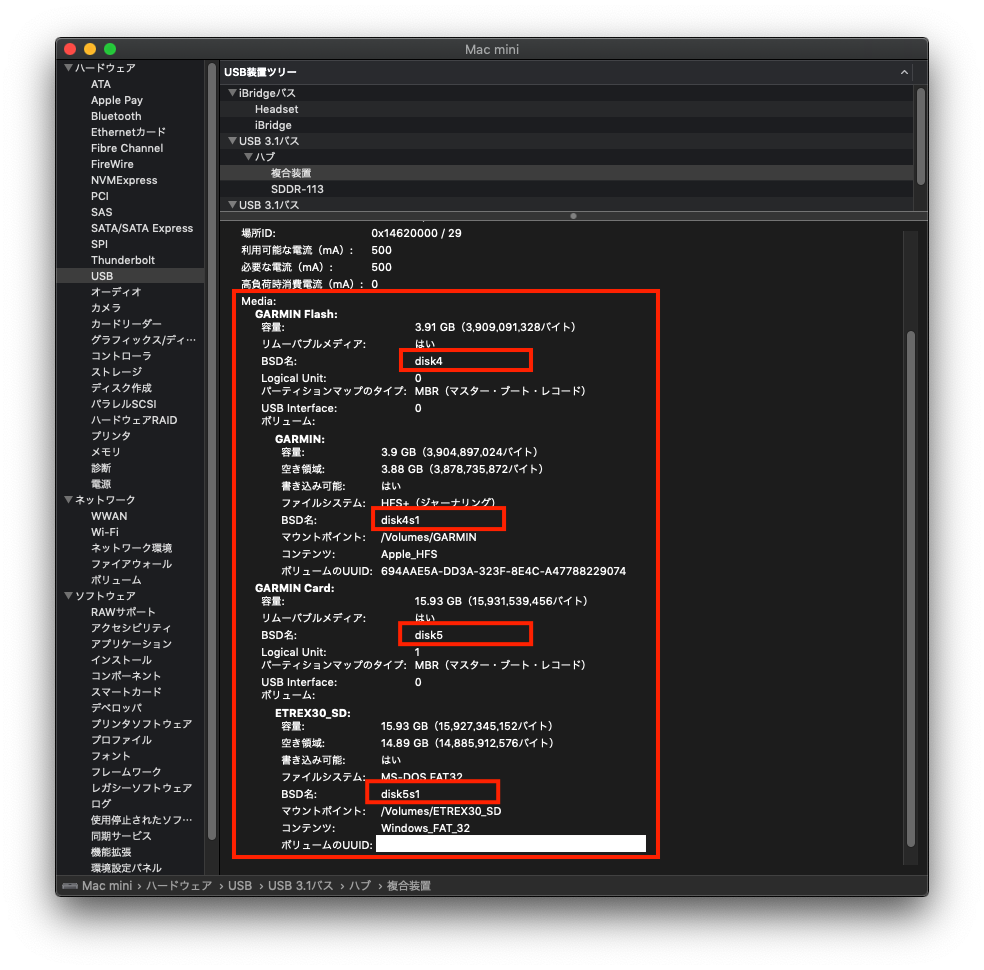Select アプリケーション in the sidebar
This screenshot has width=984, height=970.
coord(131,644)
